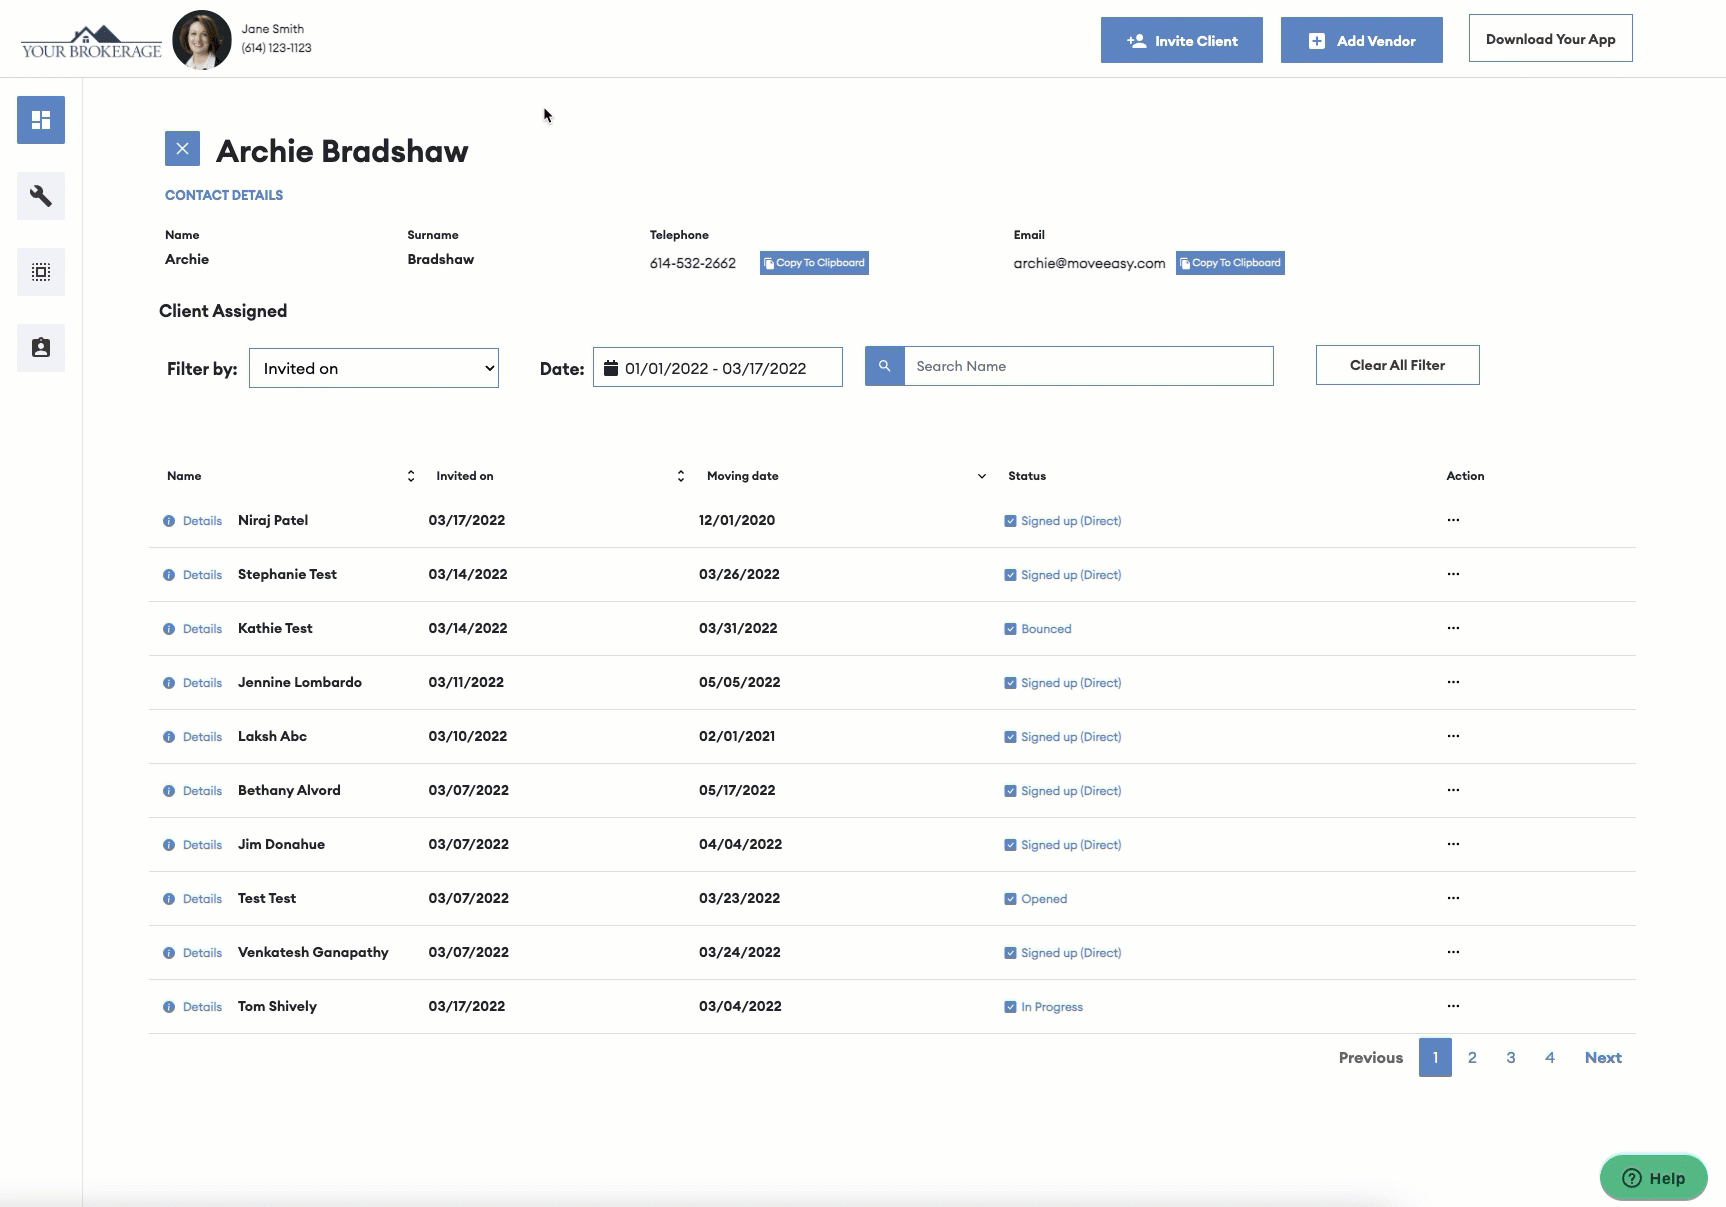This screenshot has height=1207, width=1726.
Task: Open action menu for Stephanie Test
Action: (x=1453, y=574)
